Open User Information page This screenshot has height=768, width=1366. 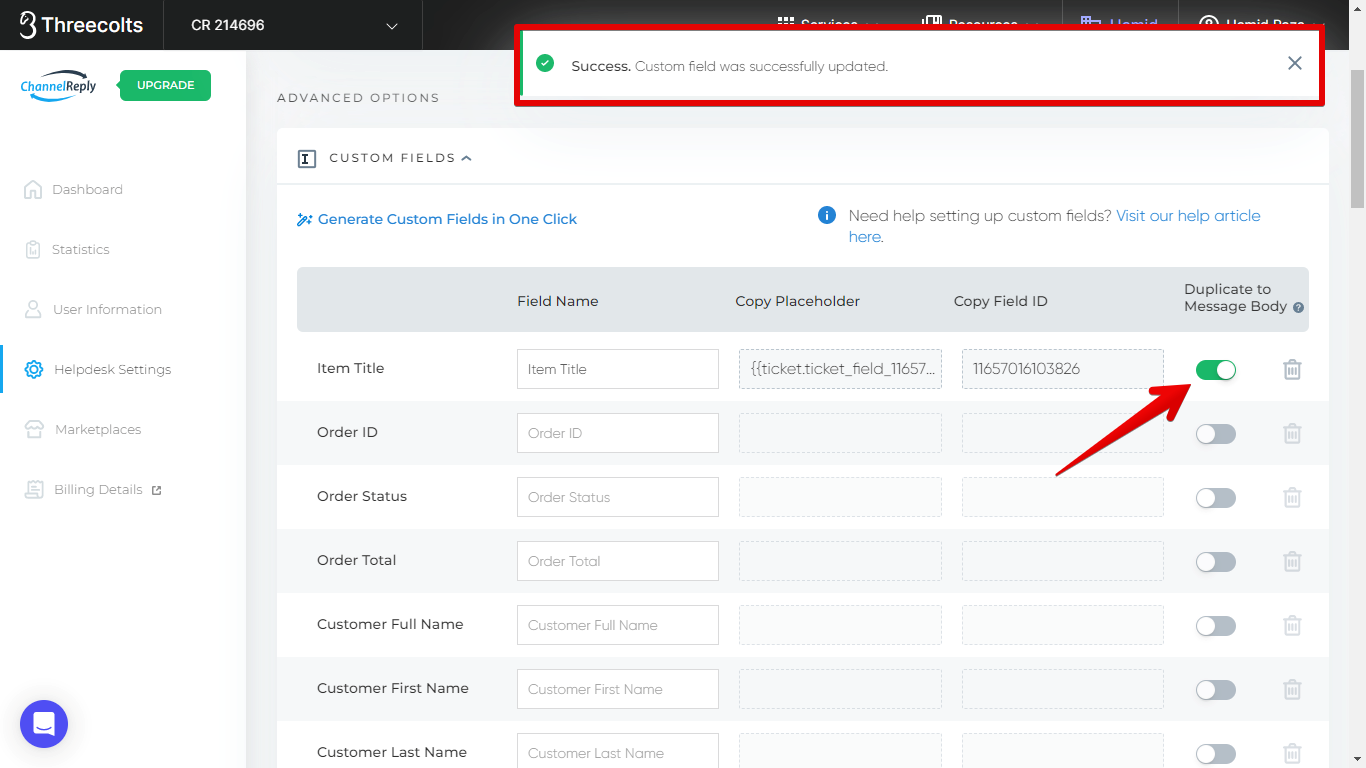tap(107, 309)
